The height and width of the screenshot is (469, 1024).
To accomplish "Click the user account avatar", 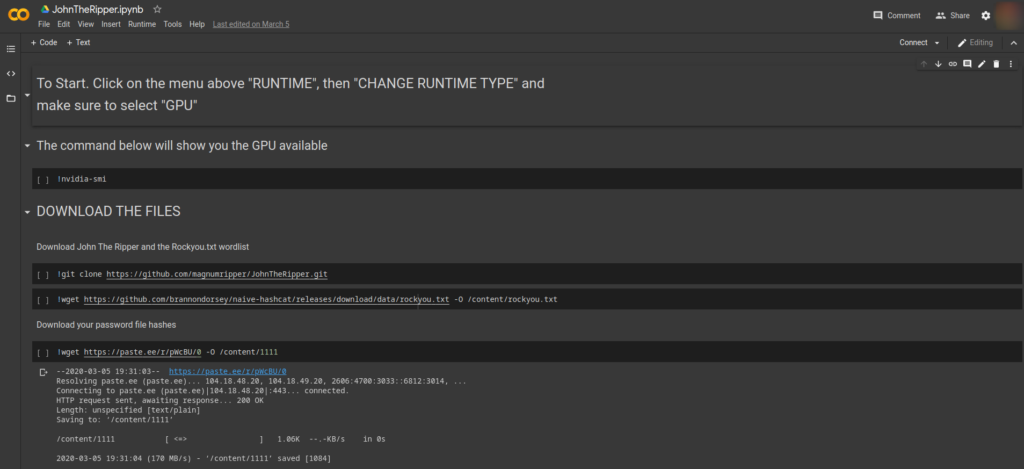I will [1008, 15].
